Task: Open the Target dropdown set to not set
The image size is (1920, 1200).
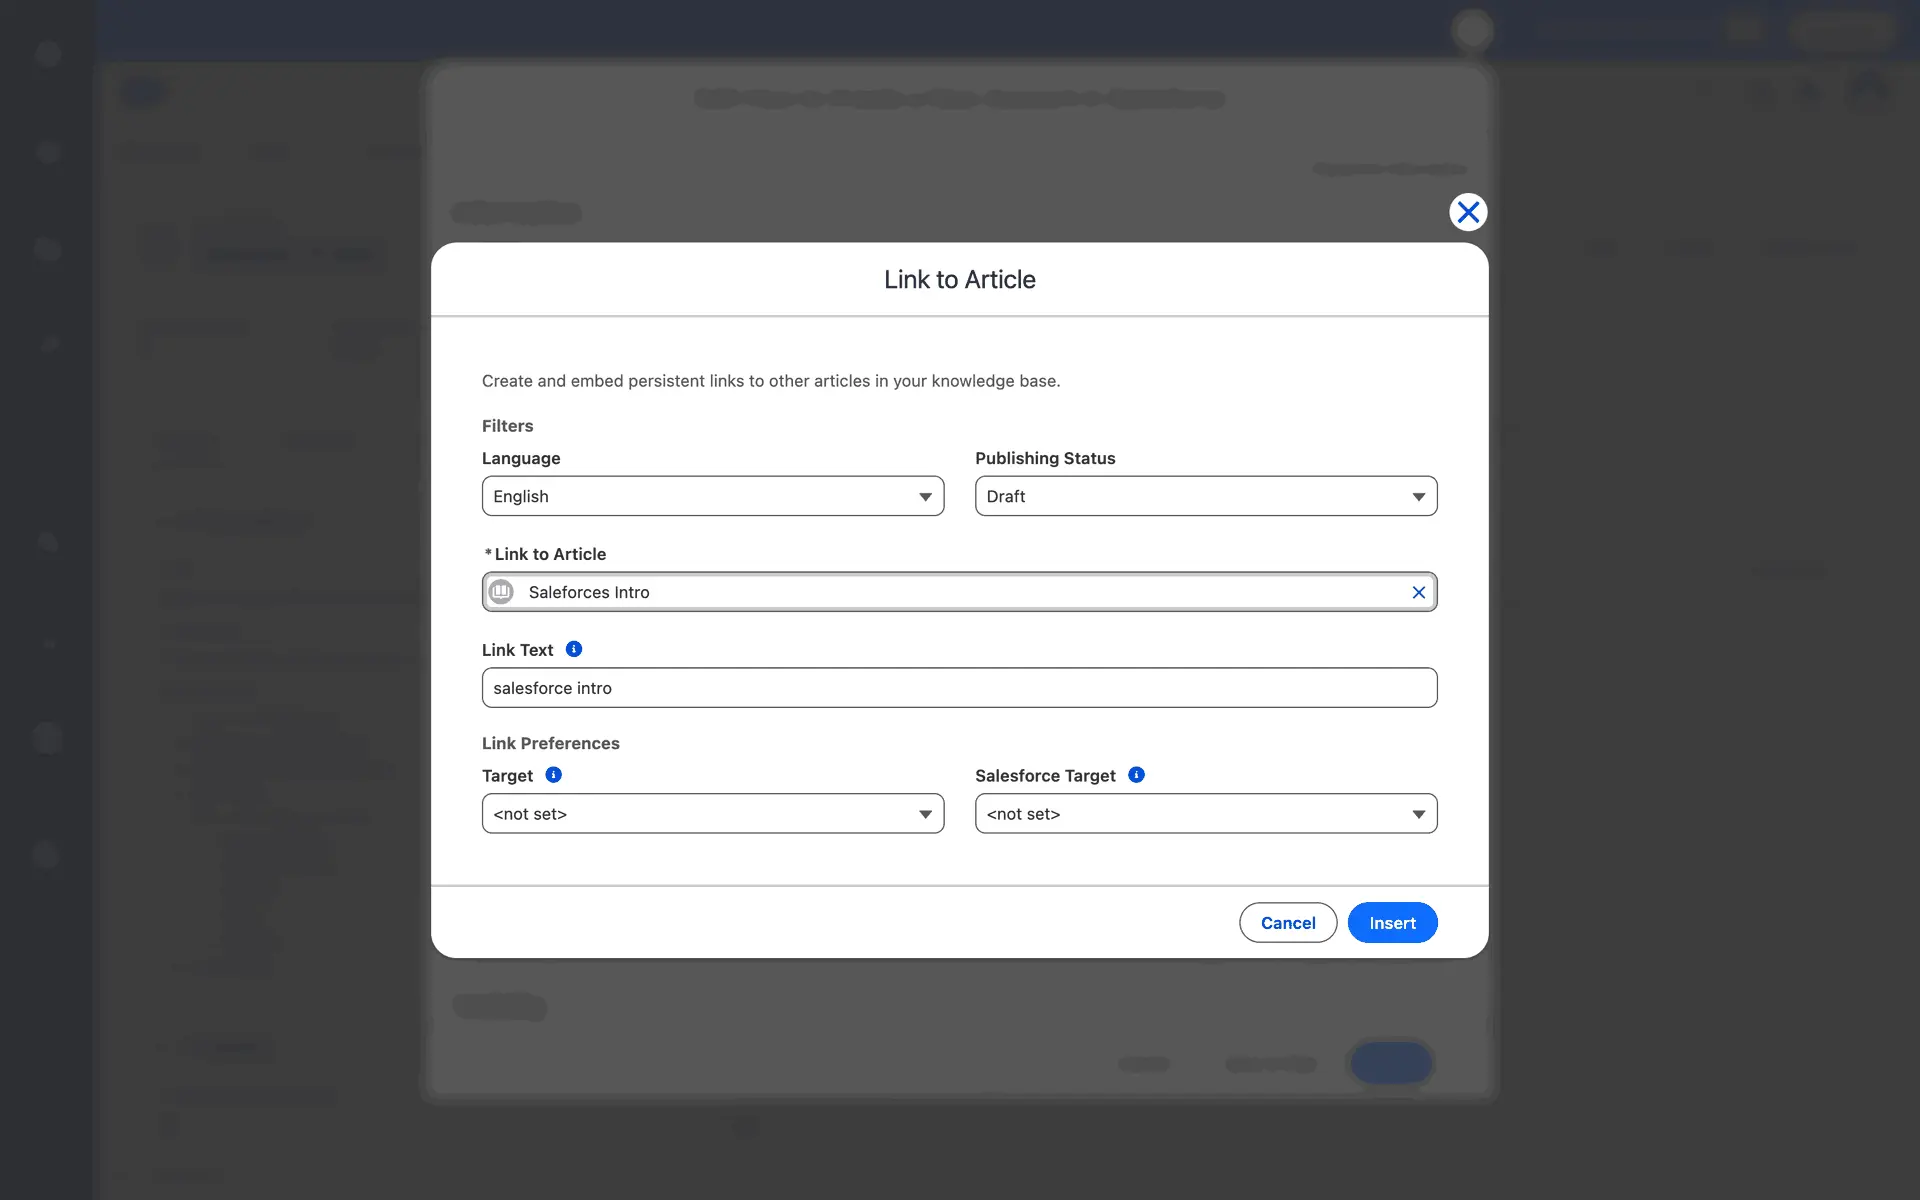Action: (700, 814)
